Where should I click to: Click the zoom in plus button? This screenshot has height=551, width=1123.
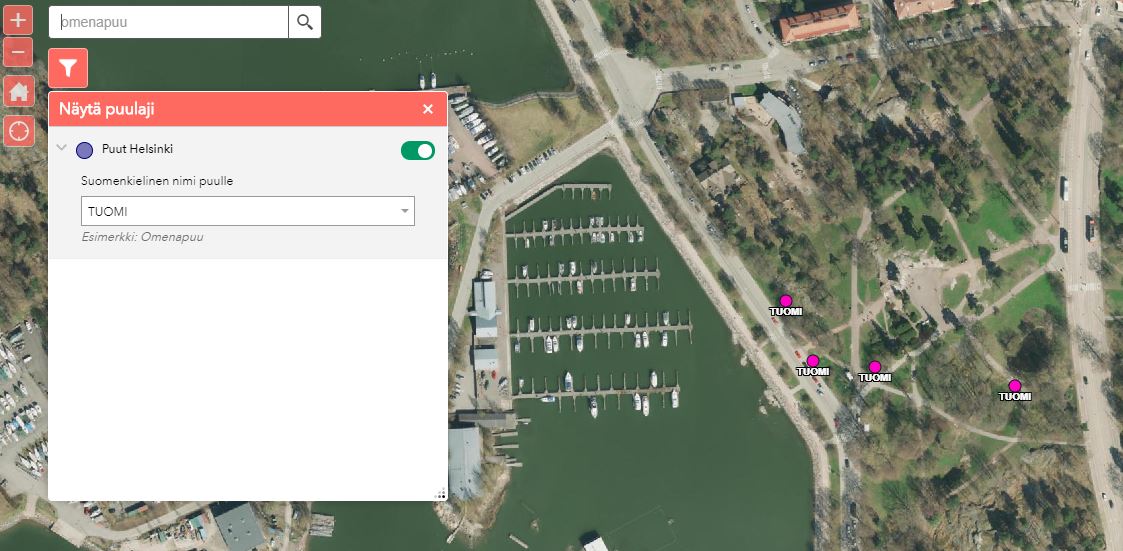(x=18, y=20)
